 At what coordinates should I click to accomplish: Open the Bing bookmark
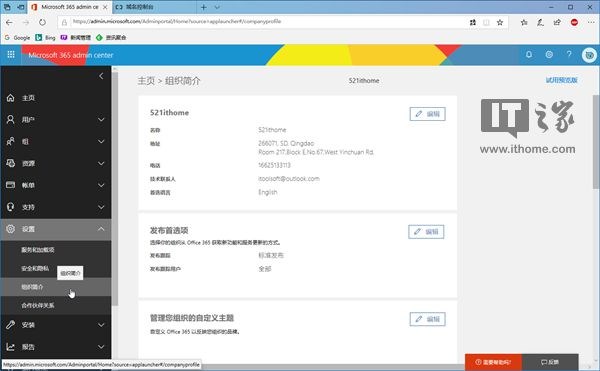pyautogui.click(x=46, y=37)
